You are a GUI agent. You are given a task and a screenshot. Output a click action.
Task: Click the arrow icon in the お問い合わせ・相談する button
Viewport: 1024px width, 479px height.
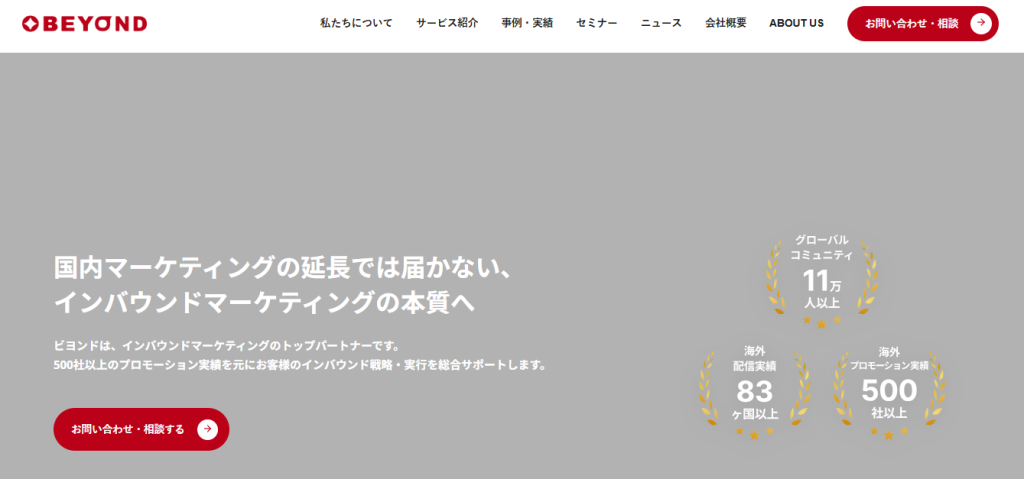coord(207,429)
